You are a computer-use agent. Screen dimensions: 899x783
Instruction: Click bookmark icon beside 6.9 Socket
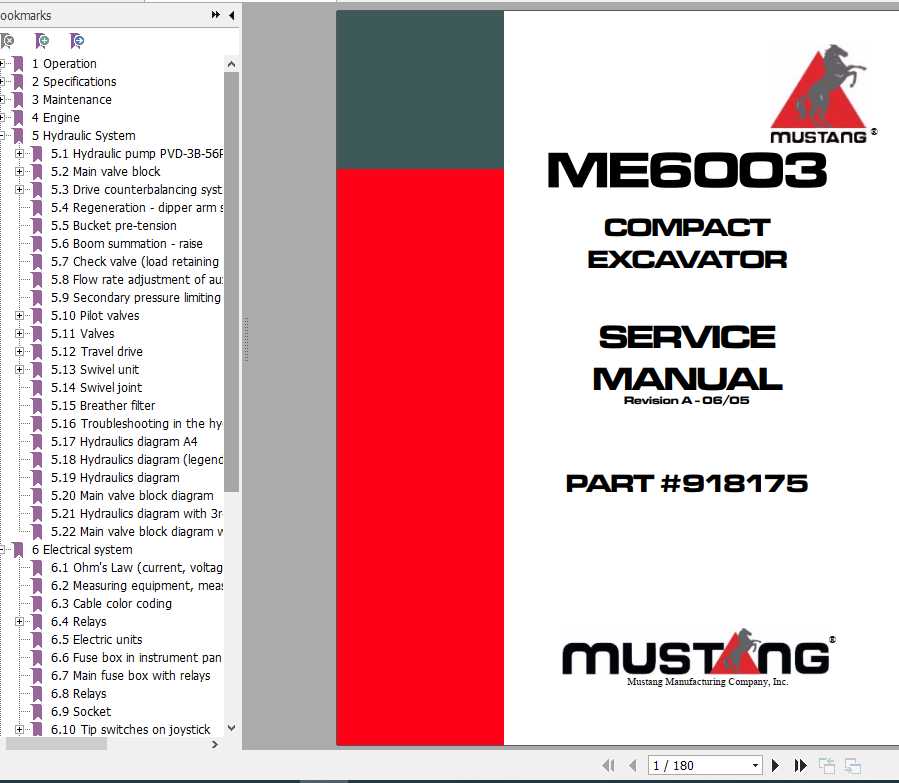(37, 711)
